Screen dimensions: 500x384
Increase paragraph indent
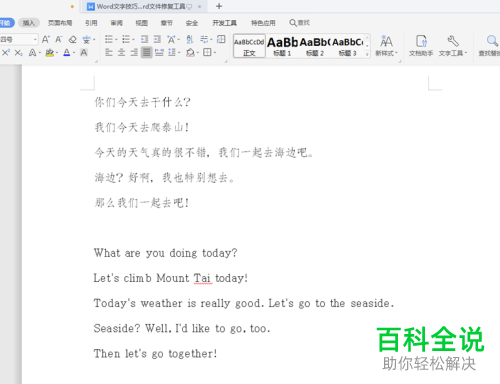[x=157, y=40]
